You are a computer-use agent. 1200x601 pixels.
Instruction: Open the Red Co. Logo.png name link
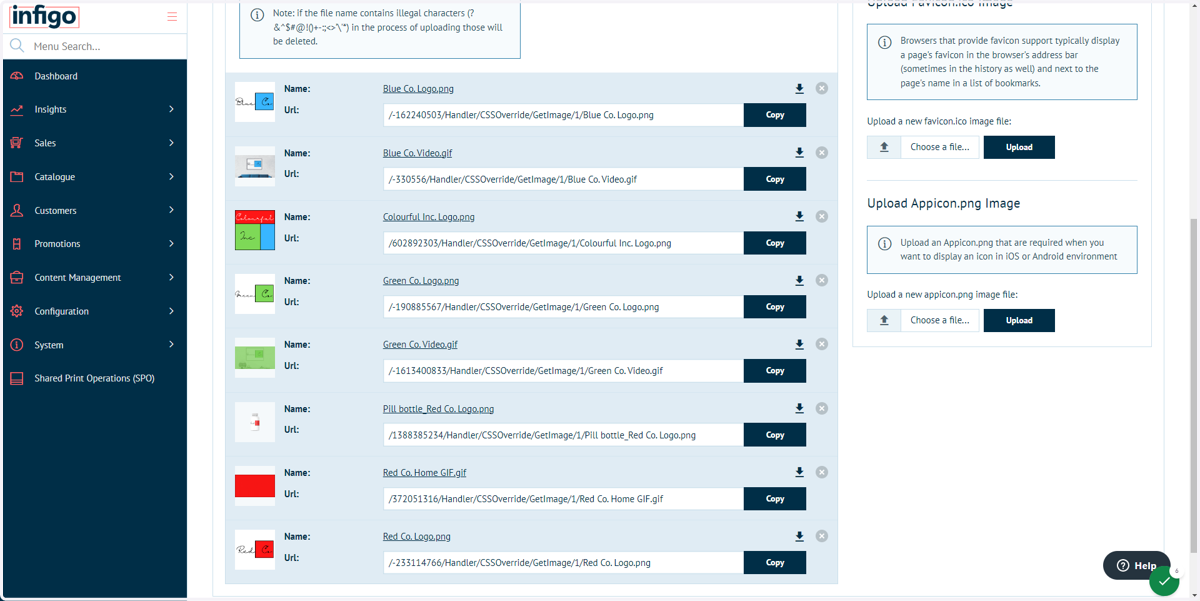tap(417, 537)
